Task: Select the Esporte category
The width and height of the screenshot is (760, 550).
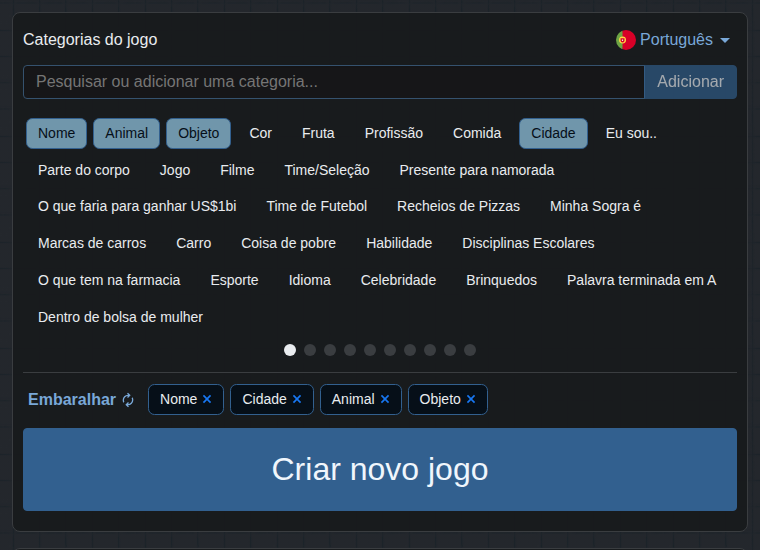Action: click(x=234, y=280)
